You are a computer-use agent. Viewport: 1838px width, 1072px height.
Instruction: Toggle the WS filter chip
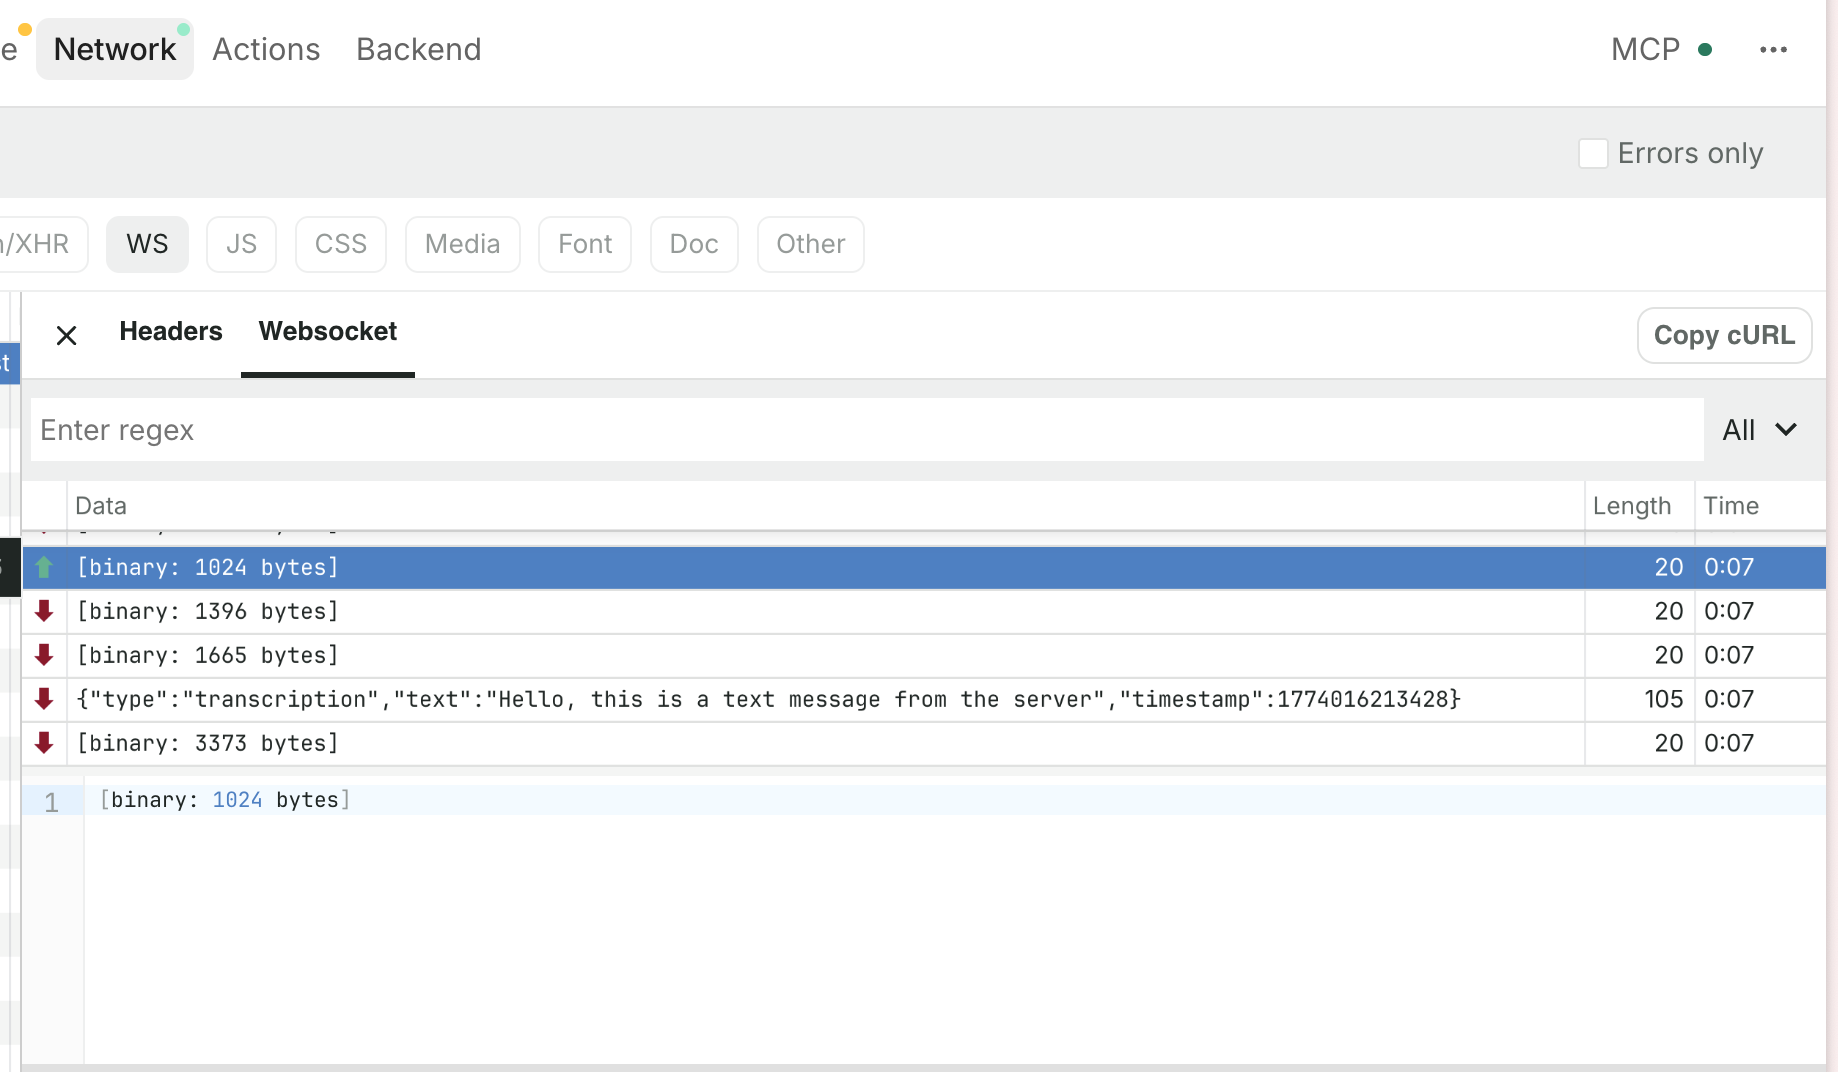pos(147,244)
